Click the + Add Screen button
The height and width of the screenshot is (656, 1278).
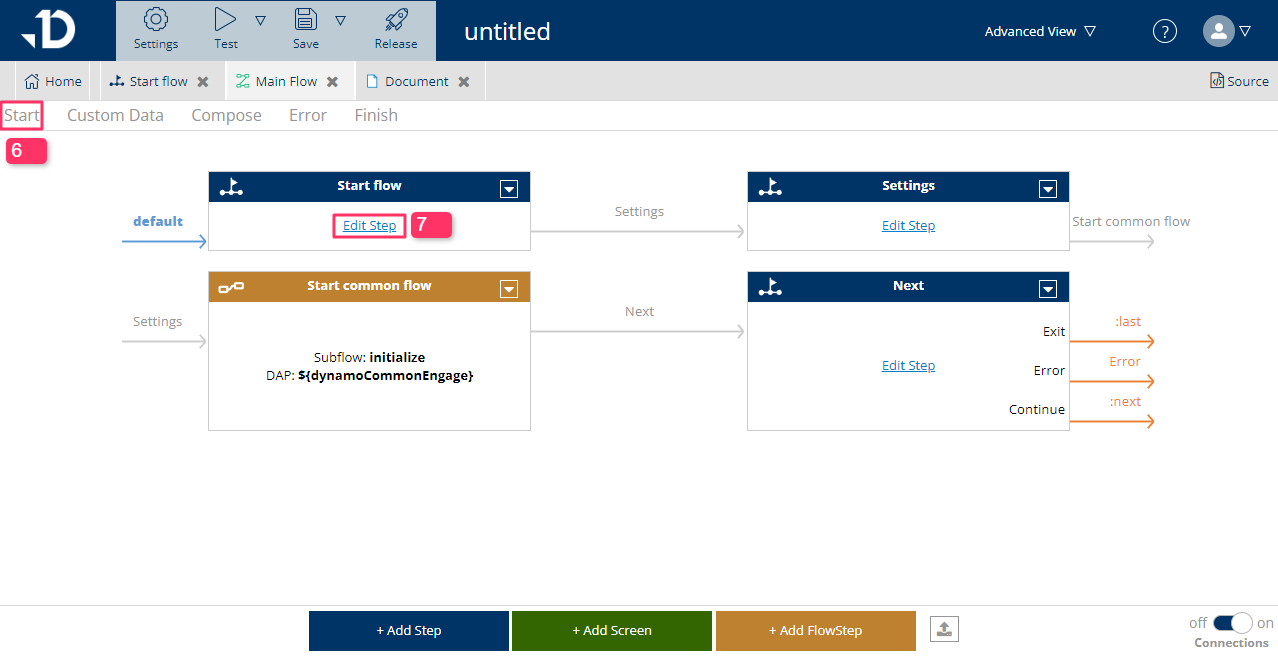[x=611, y=630]
